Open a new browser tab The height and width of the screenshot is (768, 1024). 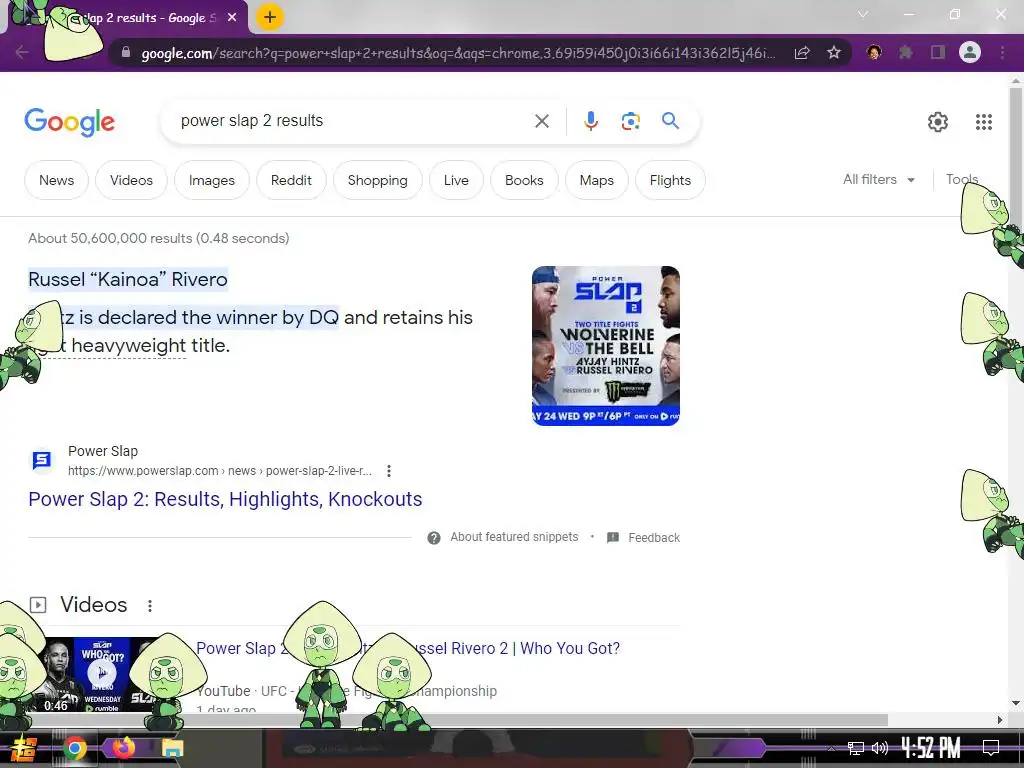coord(270,18)
